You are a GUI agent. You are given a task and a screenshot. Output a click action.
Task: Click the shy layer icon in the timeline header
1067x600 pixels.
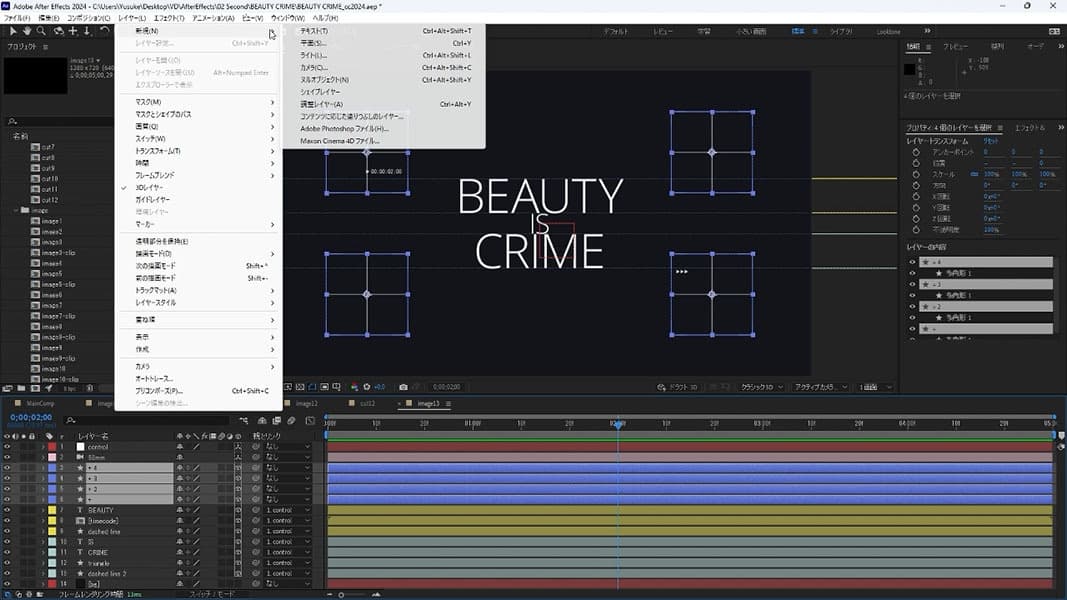click(x=262, y=421)
